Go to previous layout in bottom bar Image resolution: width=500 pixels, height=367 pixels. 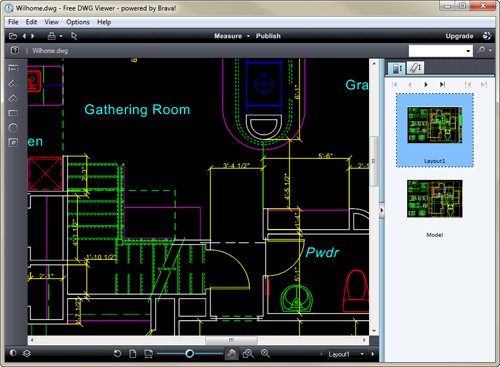tap(321, 354)
